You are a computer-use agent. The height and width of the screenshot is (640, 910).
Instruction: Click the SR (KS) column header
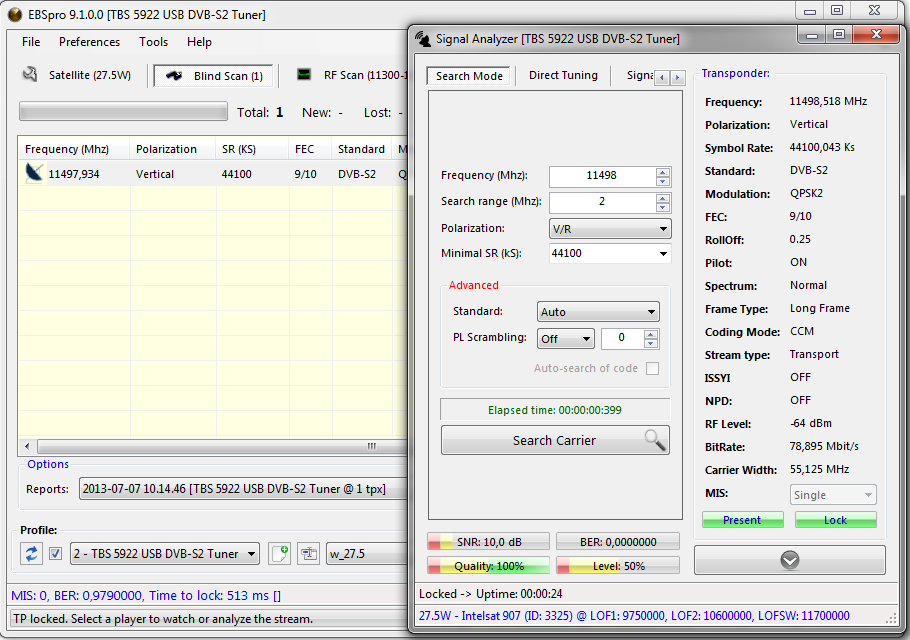[252, 149]
